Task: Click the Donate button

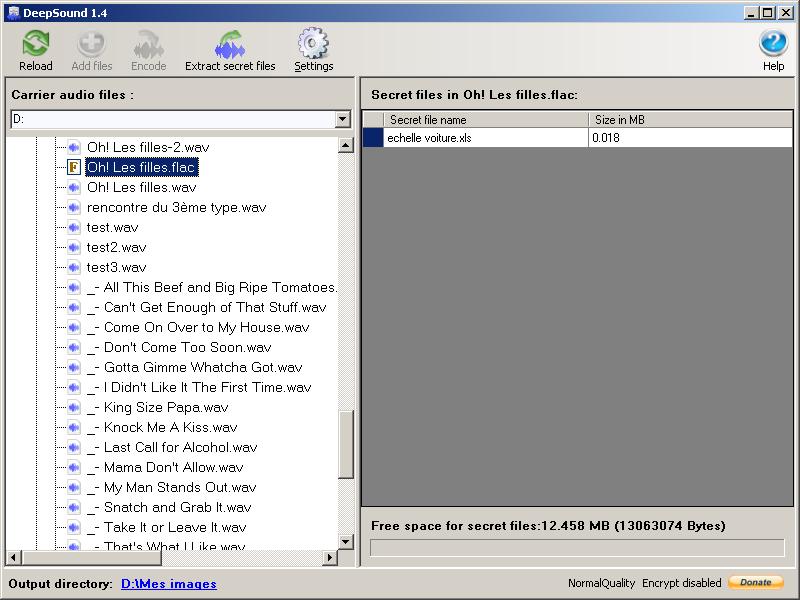Action: coord(756,582)
